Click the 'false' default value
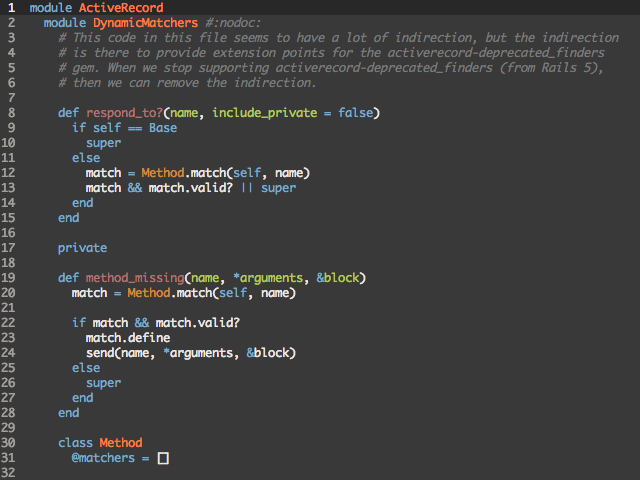The height and width of the screenshot is (480, 640). (356, 113)
